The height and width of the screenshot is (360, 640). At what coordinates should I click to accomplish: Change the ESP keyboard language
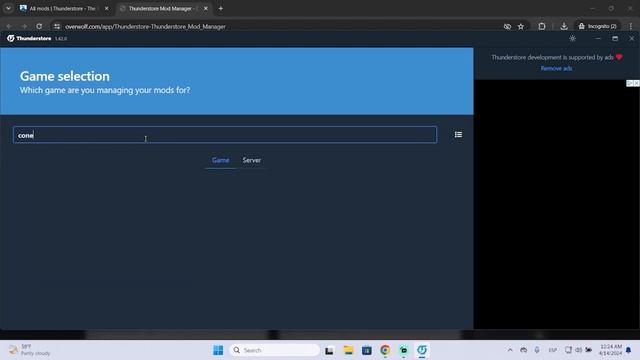pos(553,350)
